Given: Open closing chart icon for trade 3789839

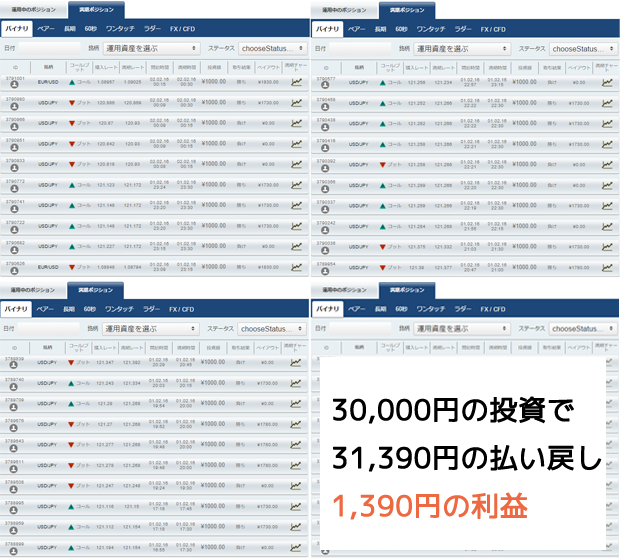Looking at the screenshot, I should tap(295, 362).
